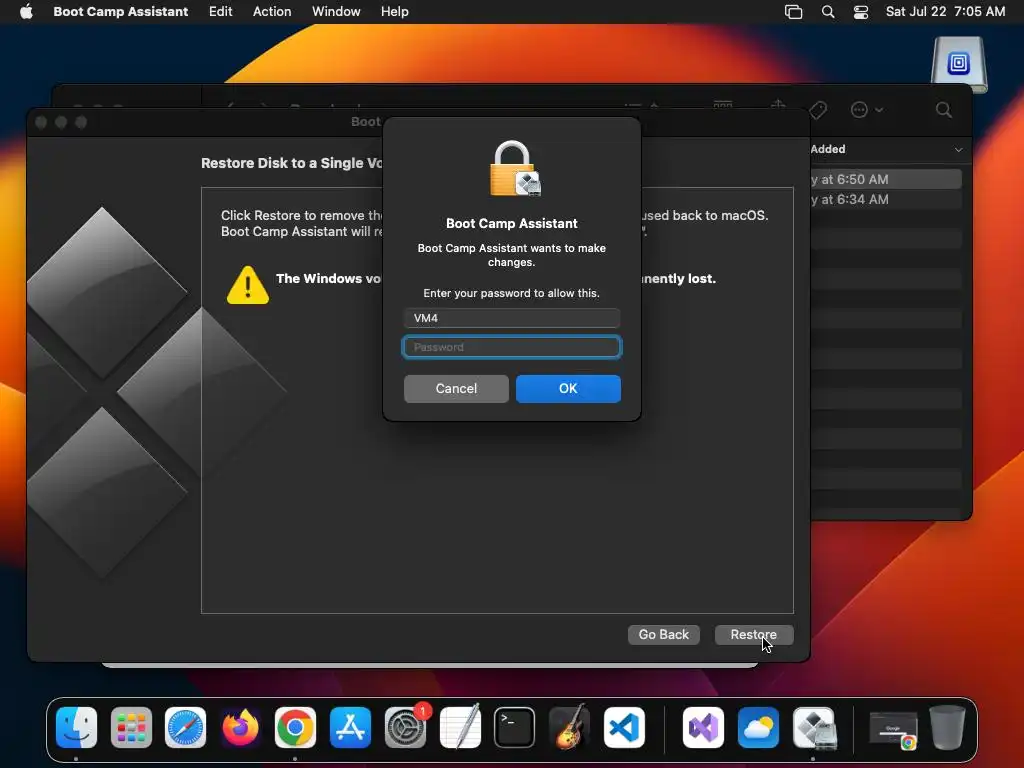The image size is (1024, 768).
Task: Launch Visual Studio from the Dock
Action: (703, 728)
